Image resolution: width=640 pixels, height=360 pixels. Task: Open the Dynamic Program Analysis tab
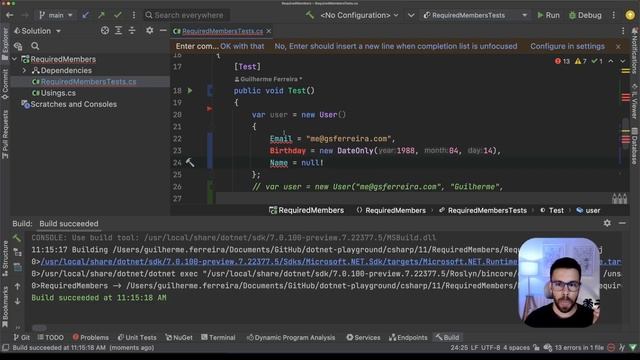(291, 338)
